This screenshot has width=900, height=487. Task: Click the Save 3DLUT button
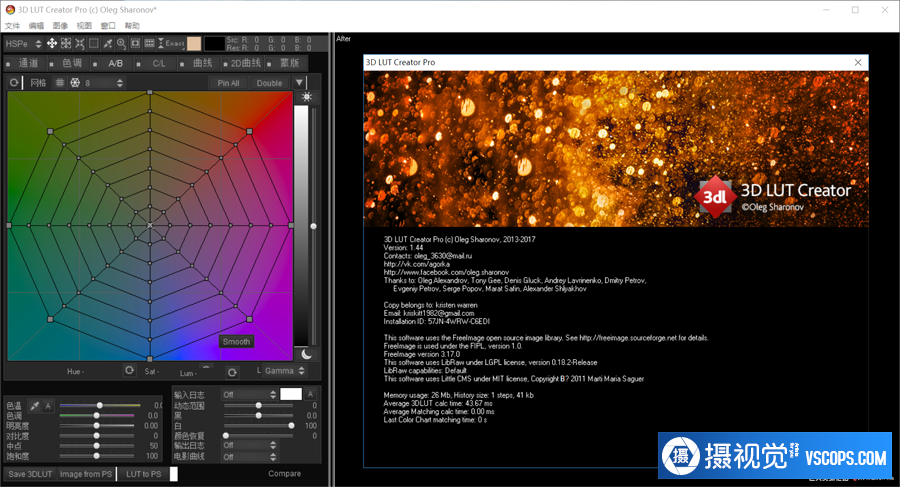click(30, 474)
